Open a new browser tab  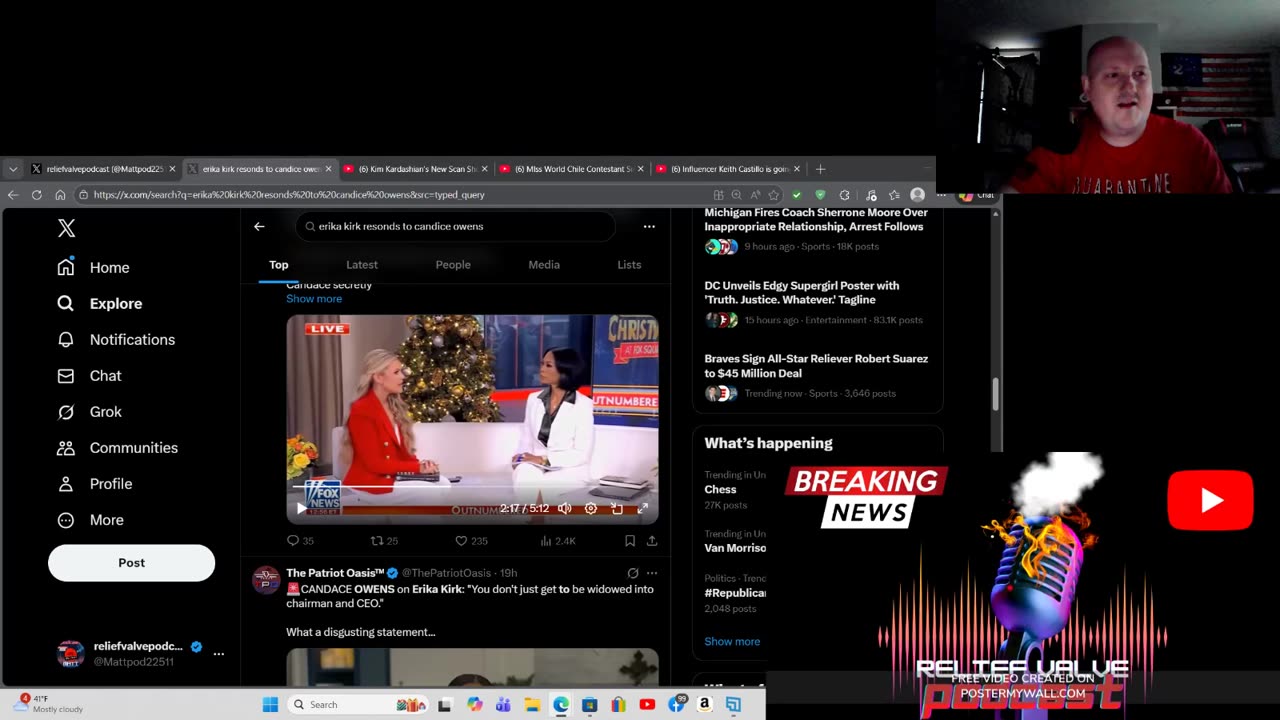(x=820, y=169)
